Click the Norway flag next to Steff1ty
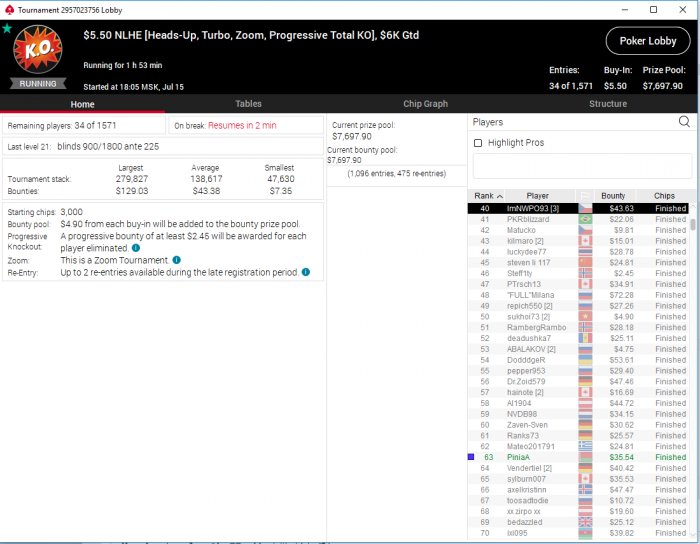This screenshot has width=700, height=544. (585, 274)
